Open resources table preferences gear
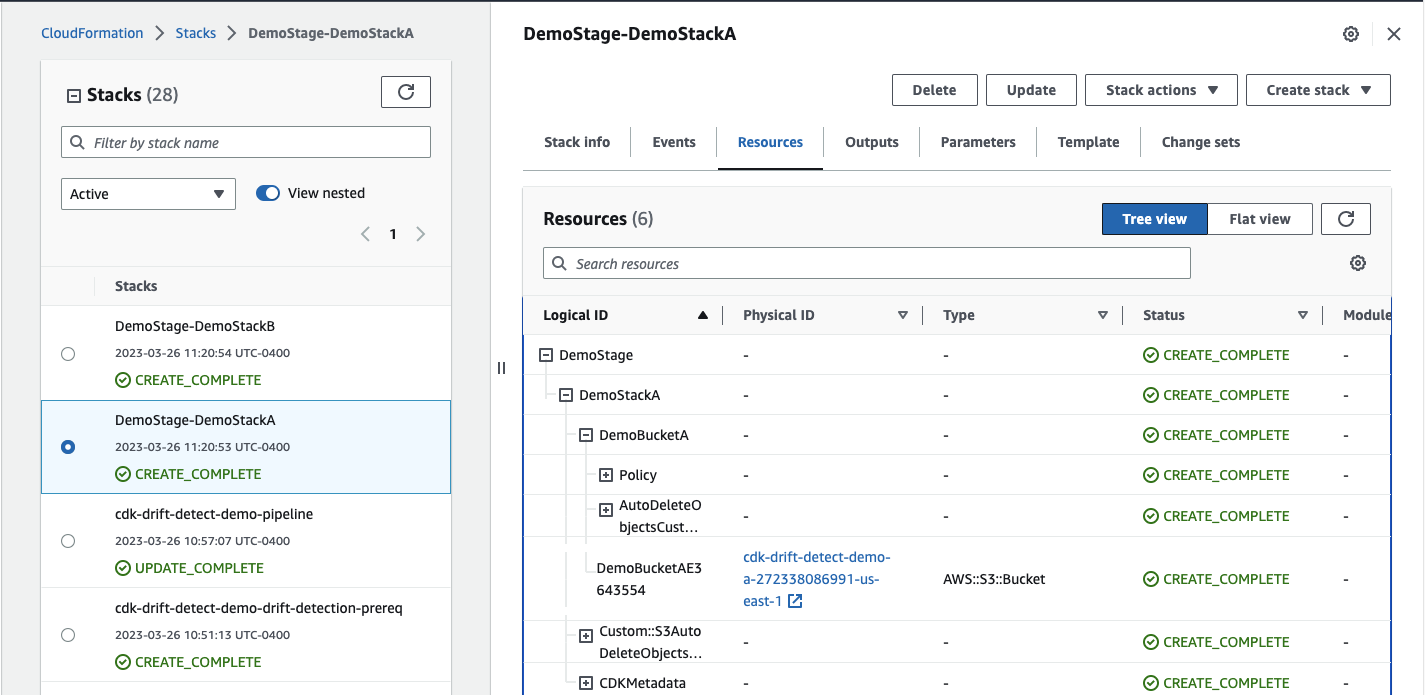The height and width of the screenshot is (695, 1425). point(1357,262)
